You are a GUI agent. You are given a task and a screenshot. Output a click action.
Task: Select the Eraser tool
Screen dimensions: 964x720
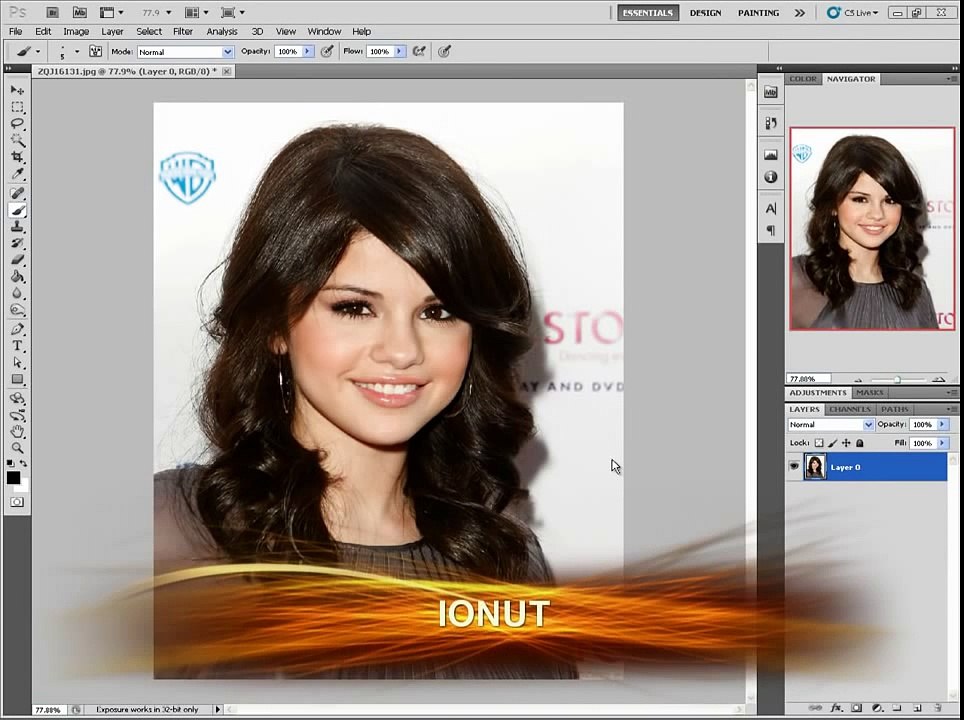click(x=17, y=260)
